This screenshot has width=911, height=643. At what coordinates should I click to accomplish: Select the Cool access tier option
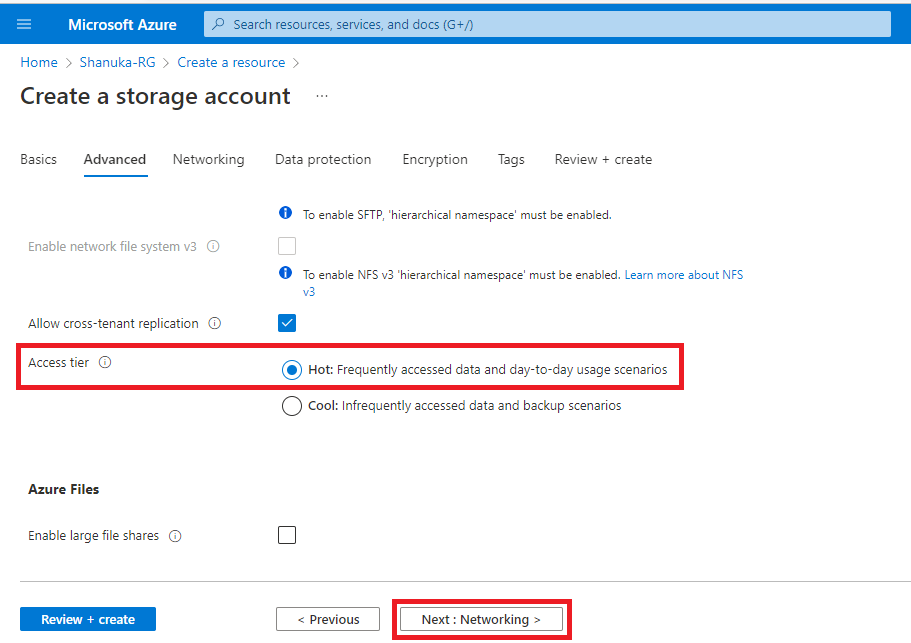(292, 406)
